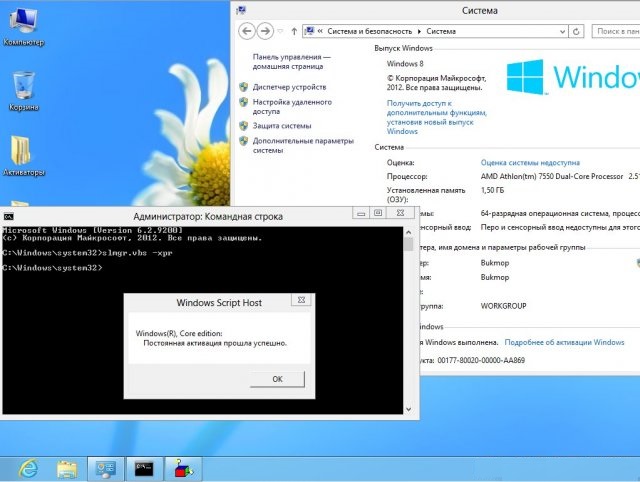
Task: Open Защита системы link
Action: (282, 126)
